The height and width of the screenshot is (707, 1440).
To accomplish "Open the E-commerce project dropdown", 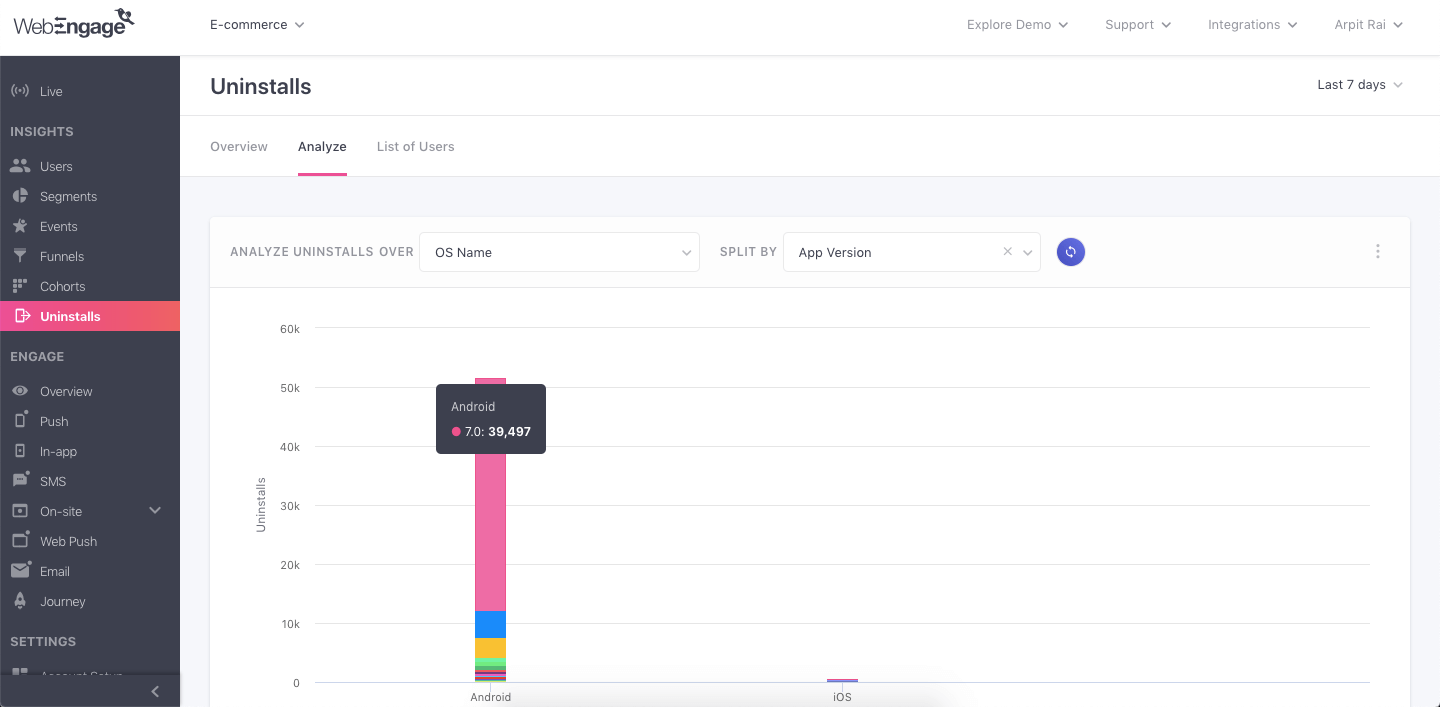I will [x=257, y=25].
